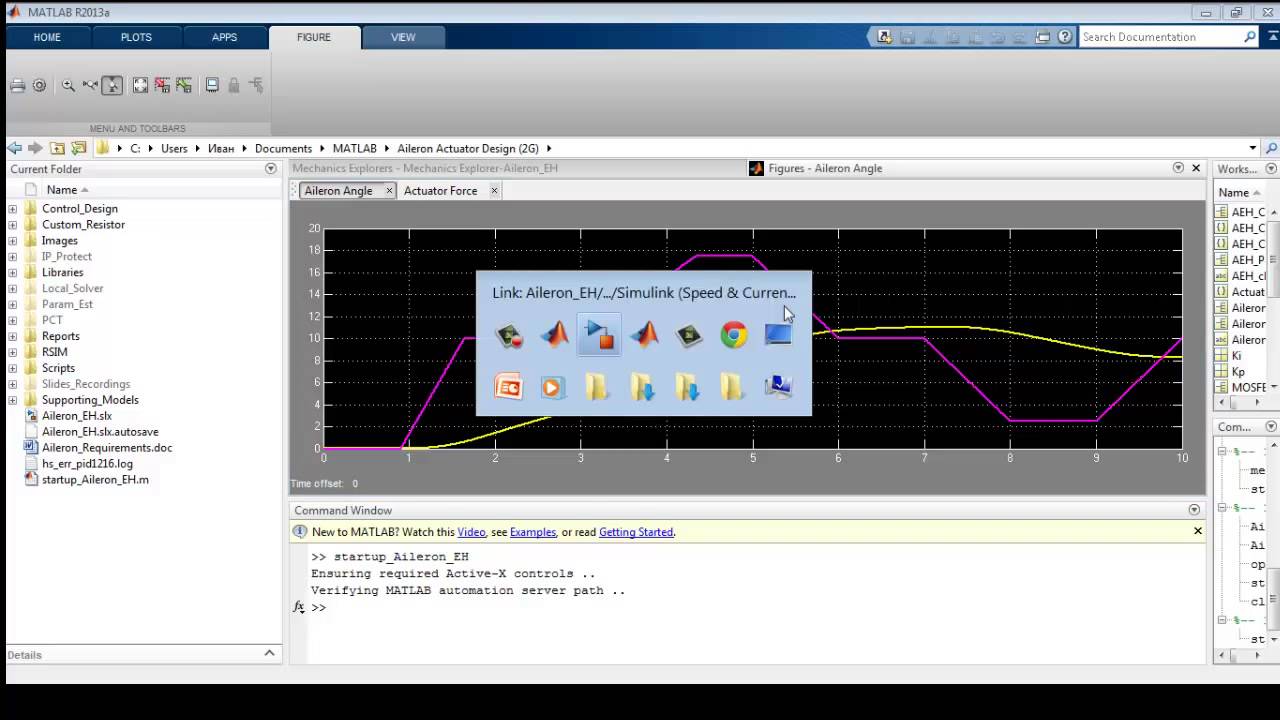Click the fx function browser icon
This screenshot has height=720, width=1280.
pos(298,607)
